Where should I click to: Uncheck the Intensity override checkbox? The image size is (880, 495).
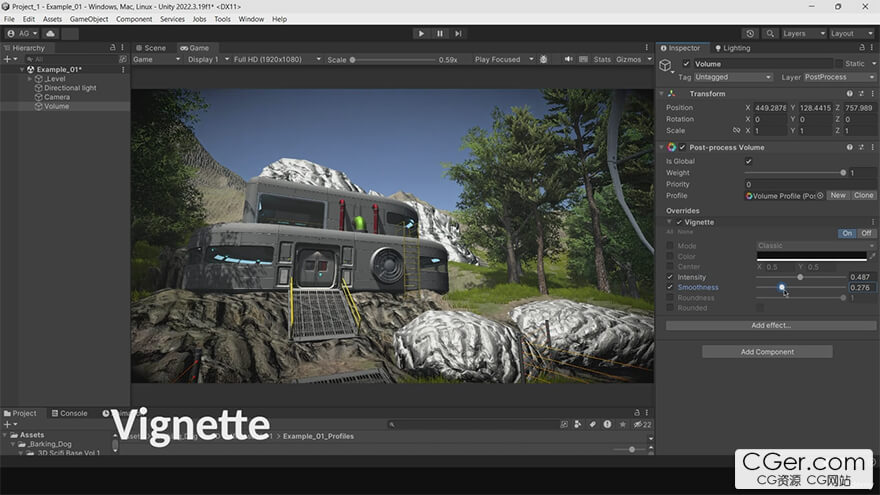pos(670,277)
